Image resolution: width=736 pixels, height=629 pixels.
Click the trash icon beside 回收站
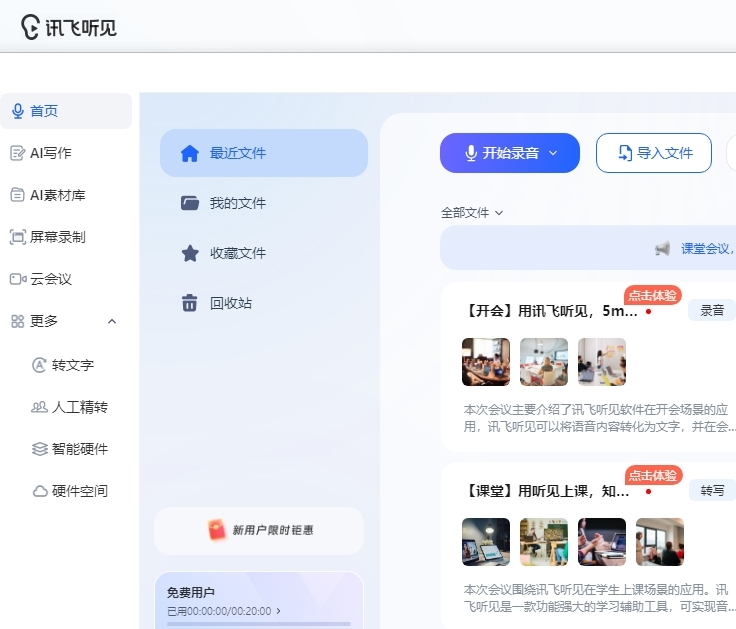[x=190, y=303]
